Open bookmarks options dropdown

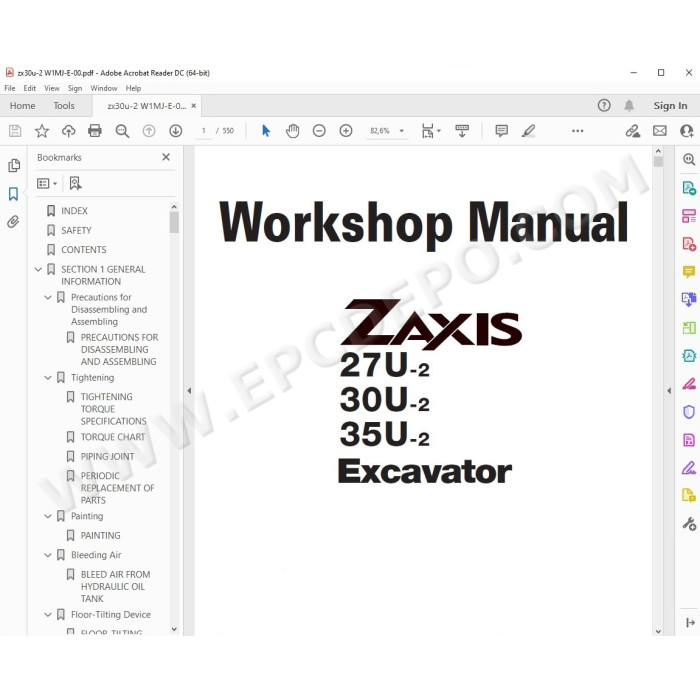tap(47, 183)
